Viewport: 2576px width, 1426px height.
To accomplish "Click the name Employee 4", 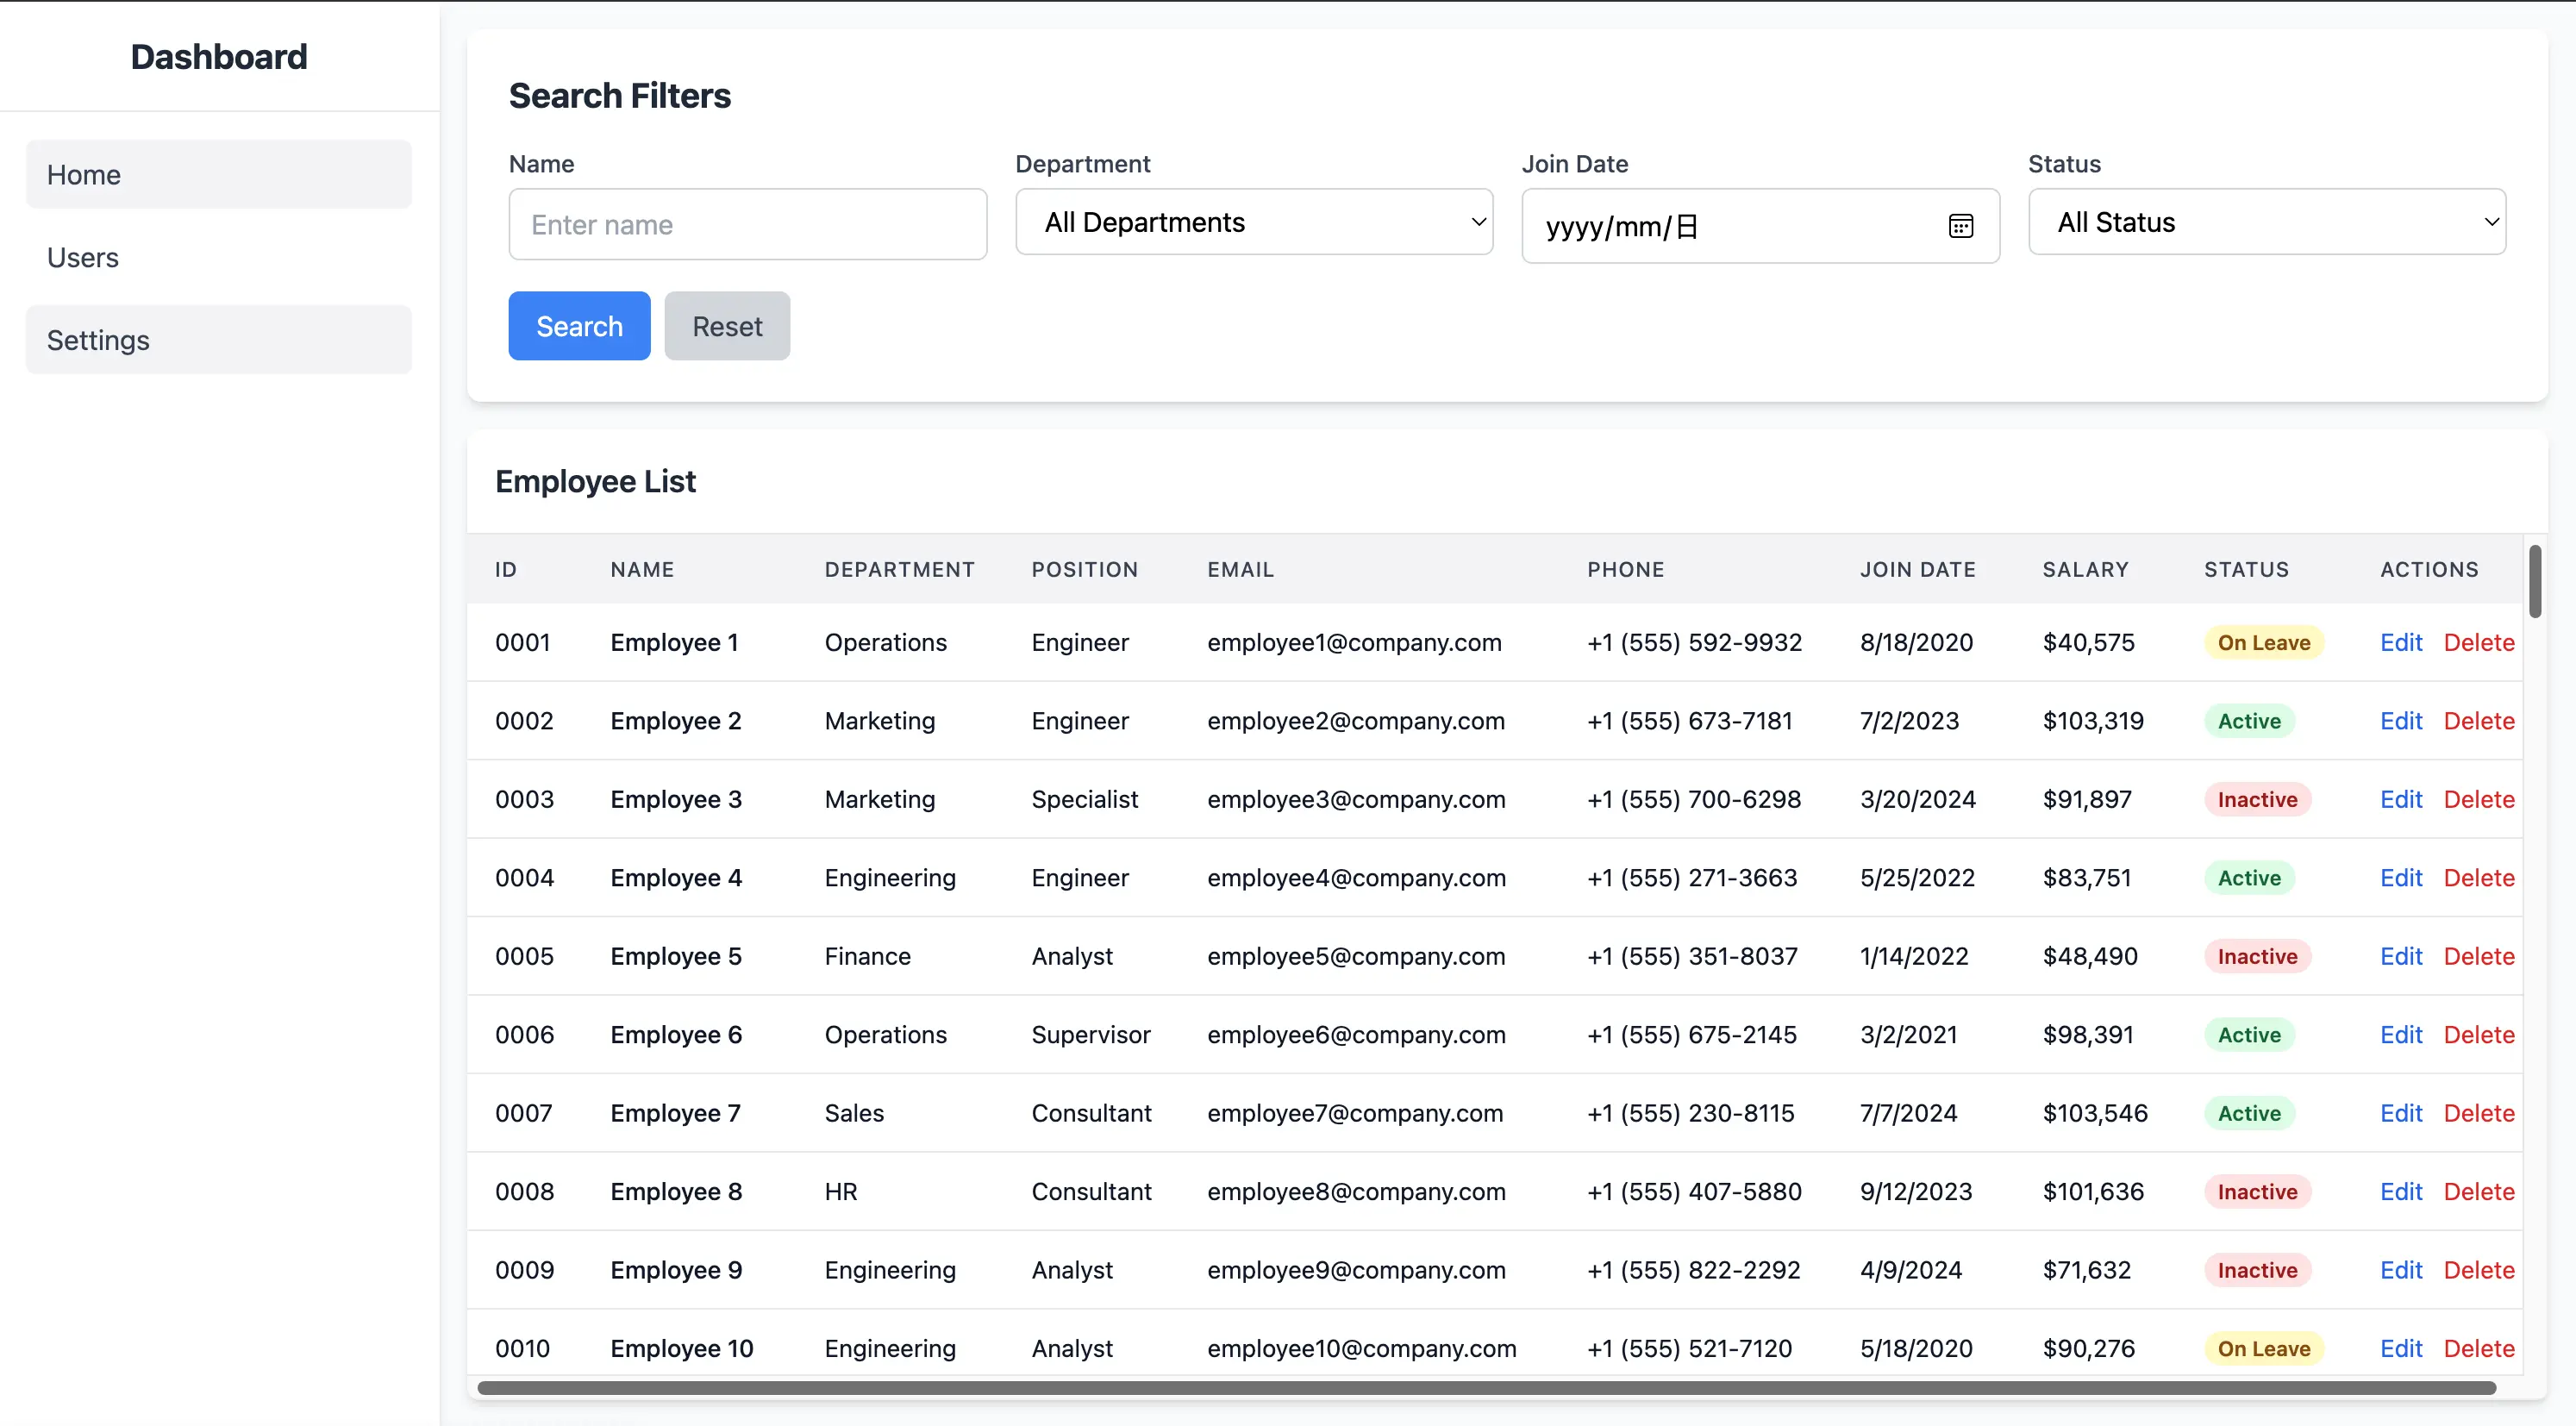I will pyautogui.click(x=676, y=878).
